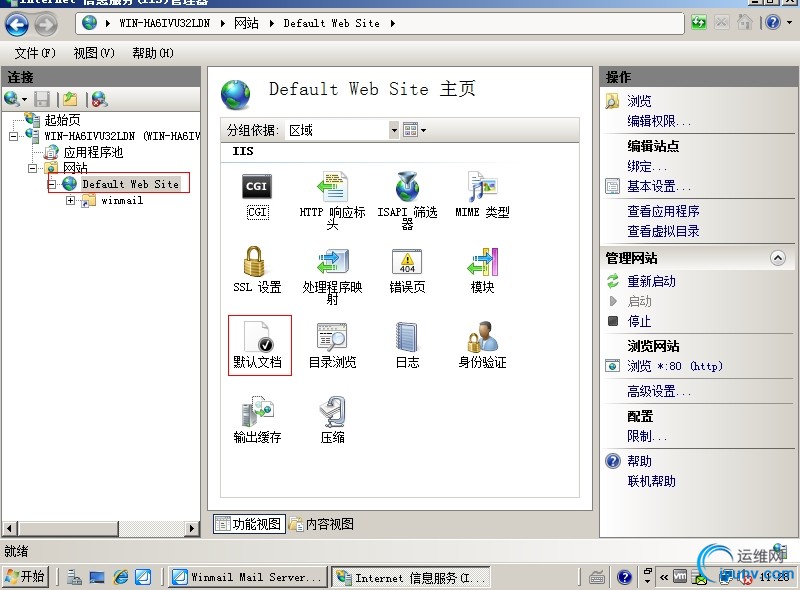Open 日志 feature icon

pyautogui.click(x=407, y=346)
